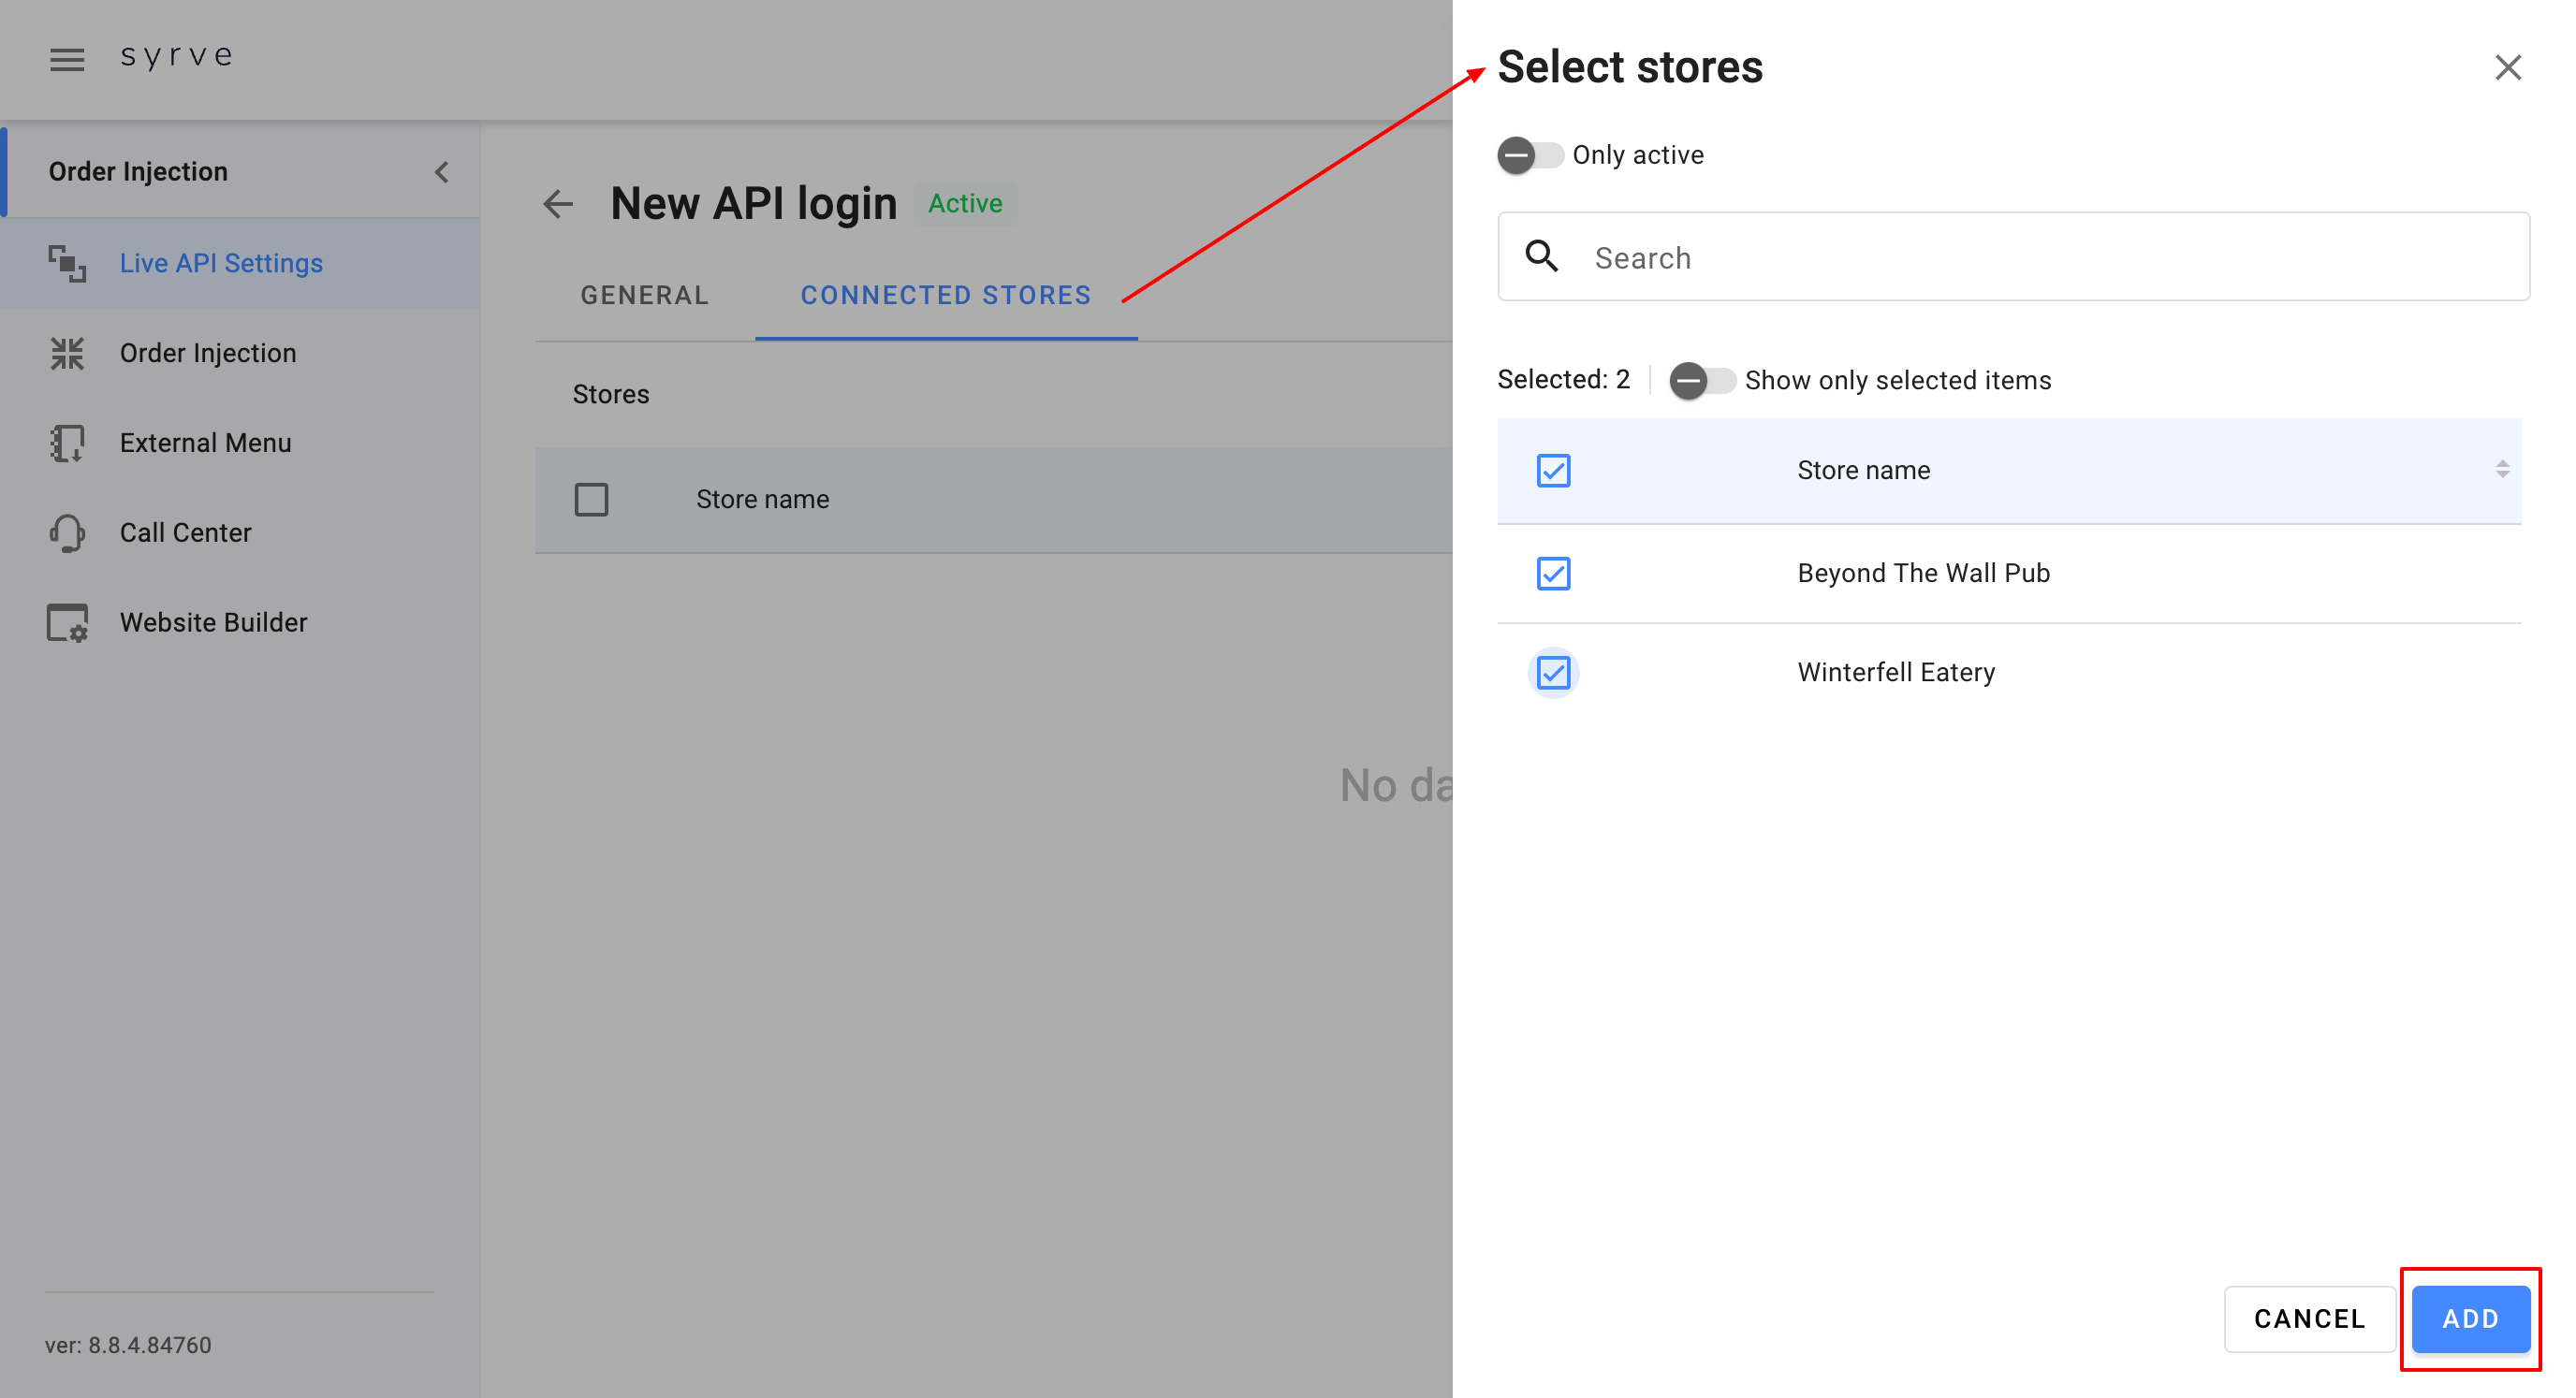
Task: Click the Website Builder icon
Action: pyautogui.click(x=67, y=623)
